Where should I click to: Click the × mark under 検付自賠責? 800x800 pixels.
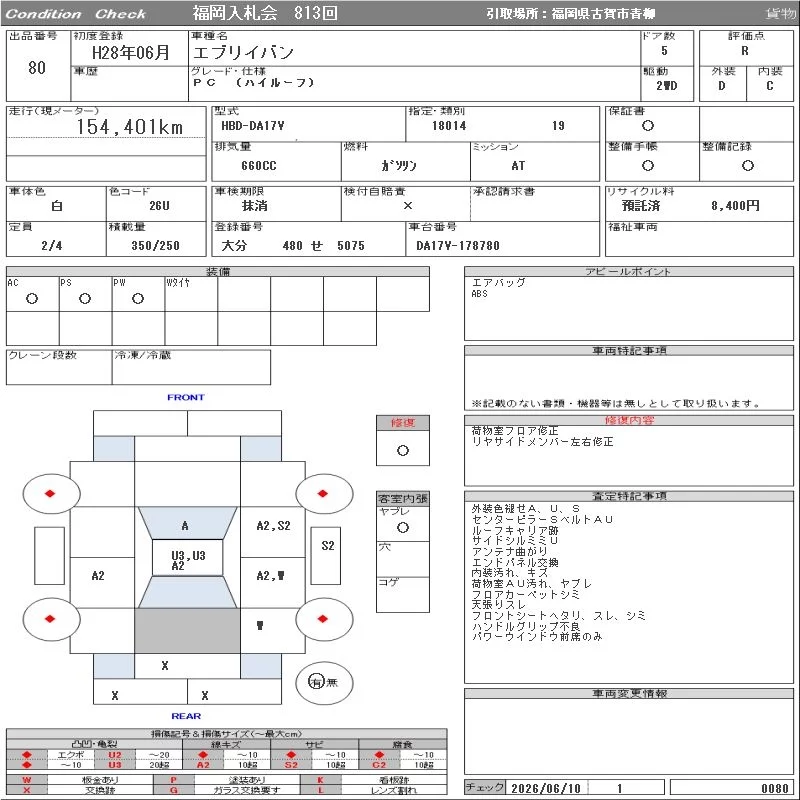tap(408, 206)
